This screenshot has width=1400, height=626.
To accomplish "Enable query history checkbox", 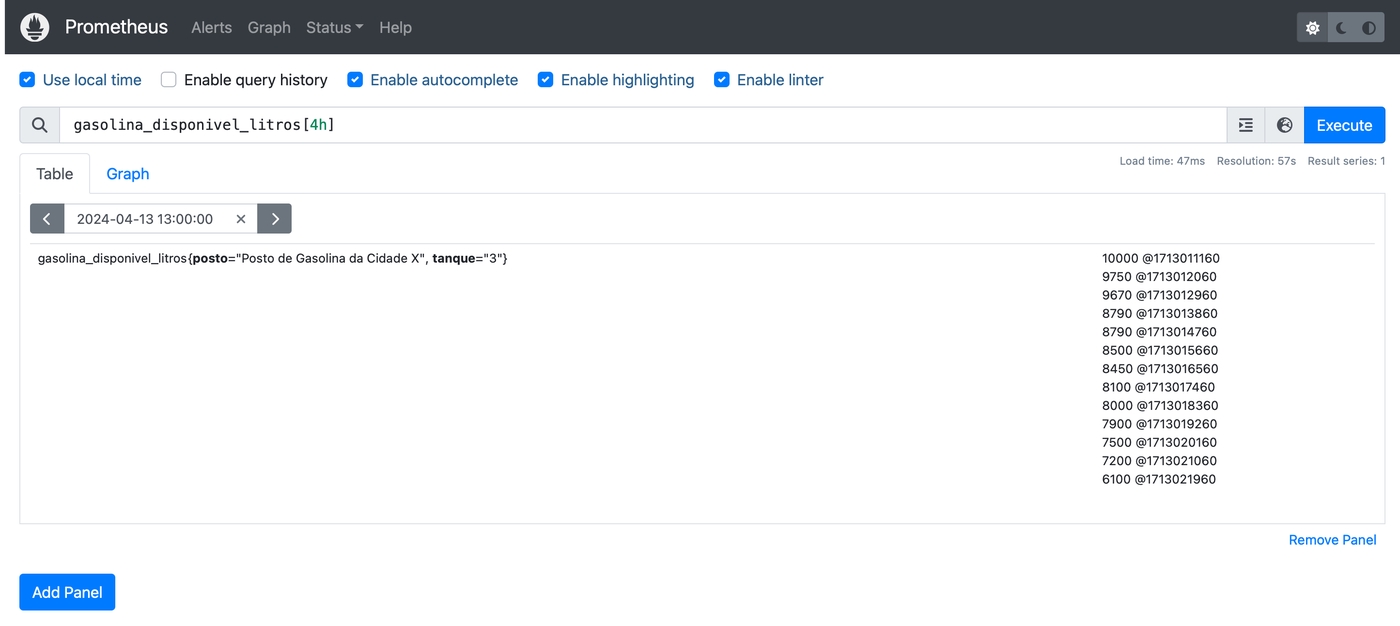I will [169, 80].
